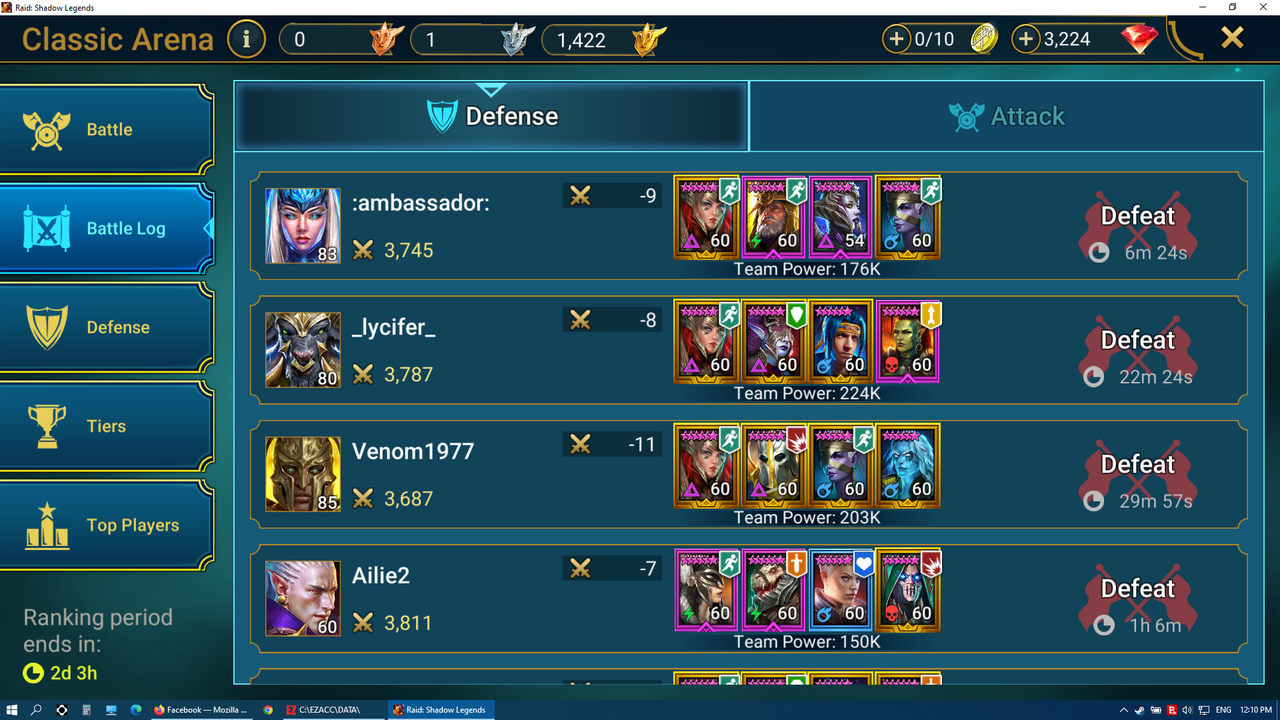Open the Classic Arena info icon
The height and width of the screenshot is (720, 1280).
coord(246,40)
